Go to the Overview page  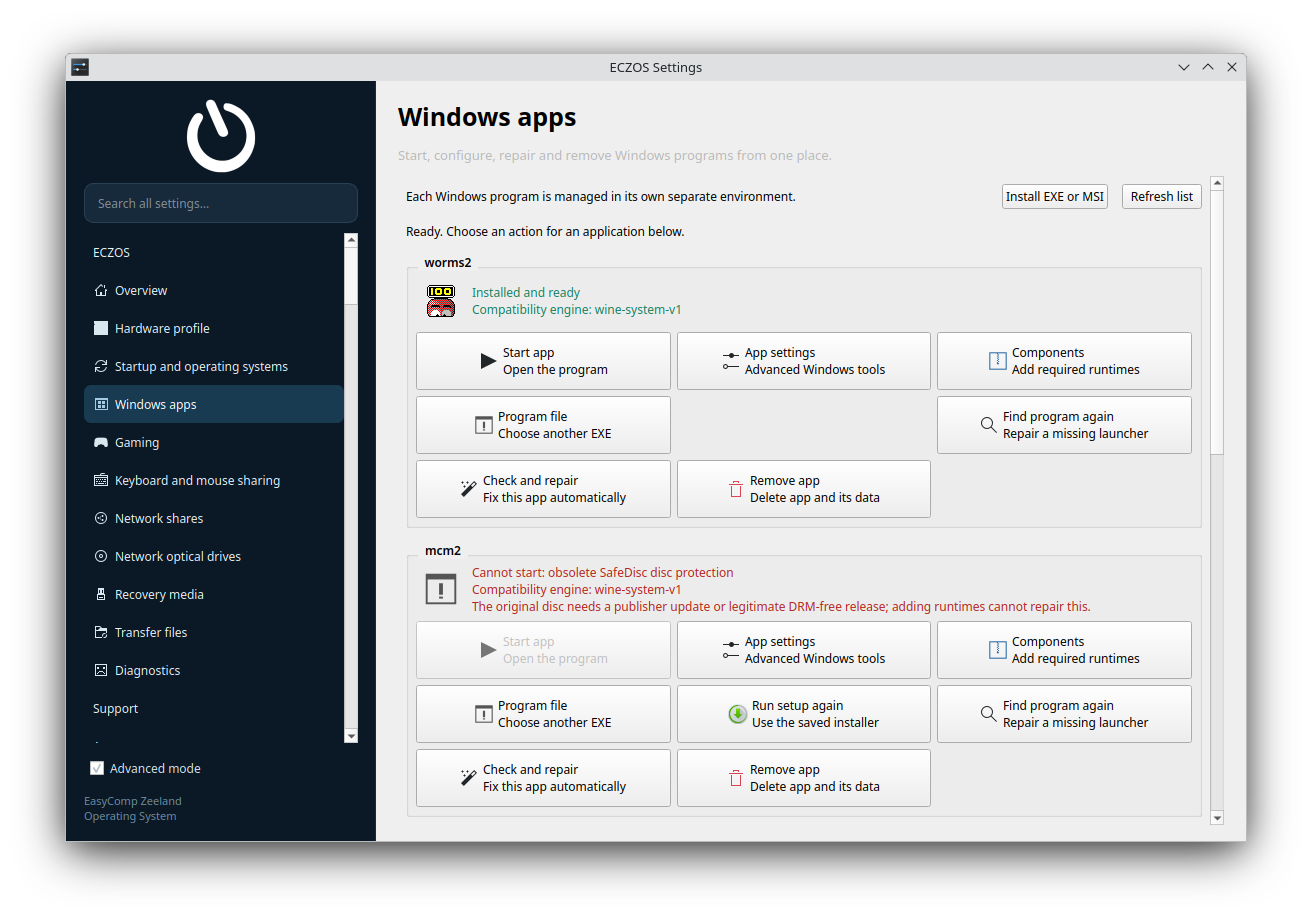coord(214,291)
